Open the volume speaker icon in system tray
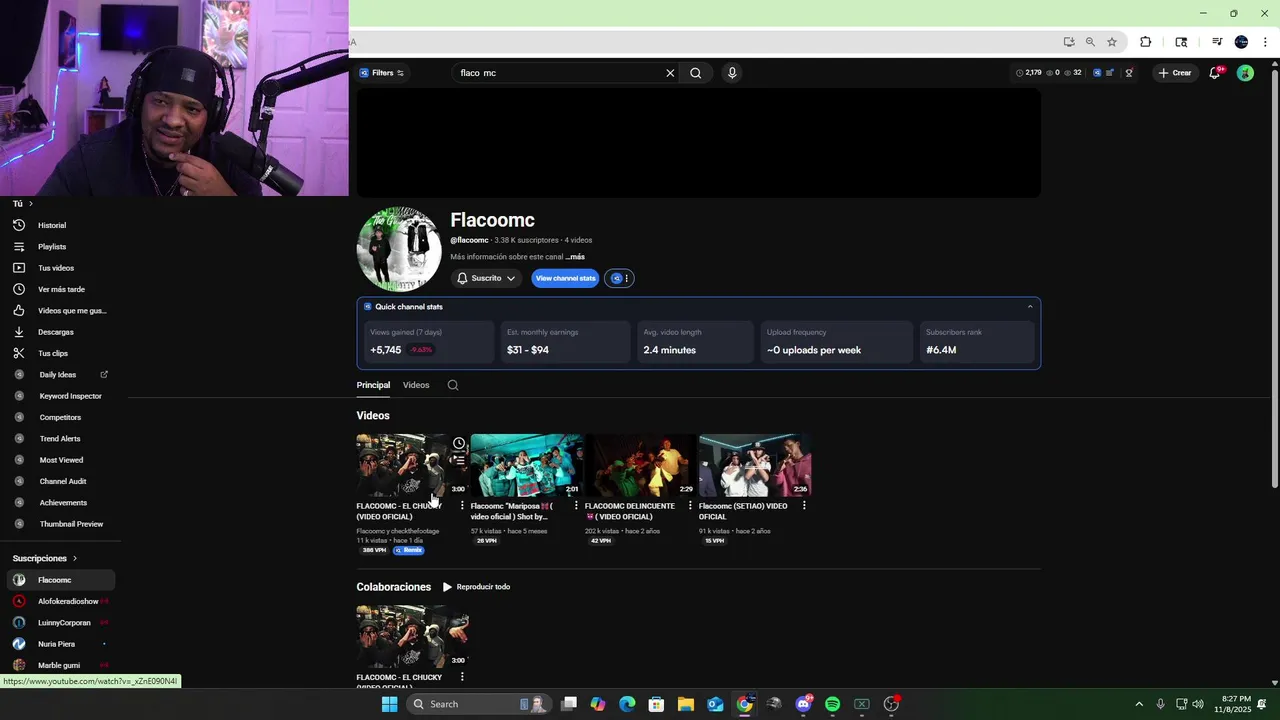This screenshot has width=1280, height=720. tap(1198, 704)
